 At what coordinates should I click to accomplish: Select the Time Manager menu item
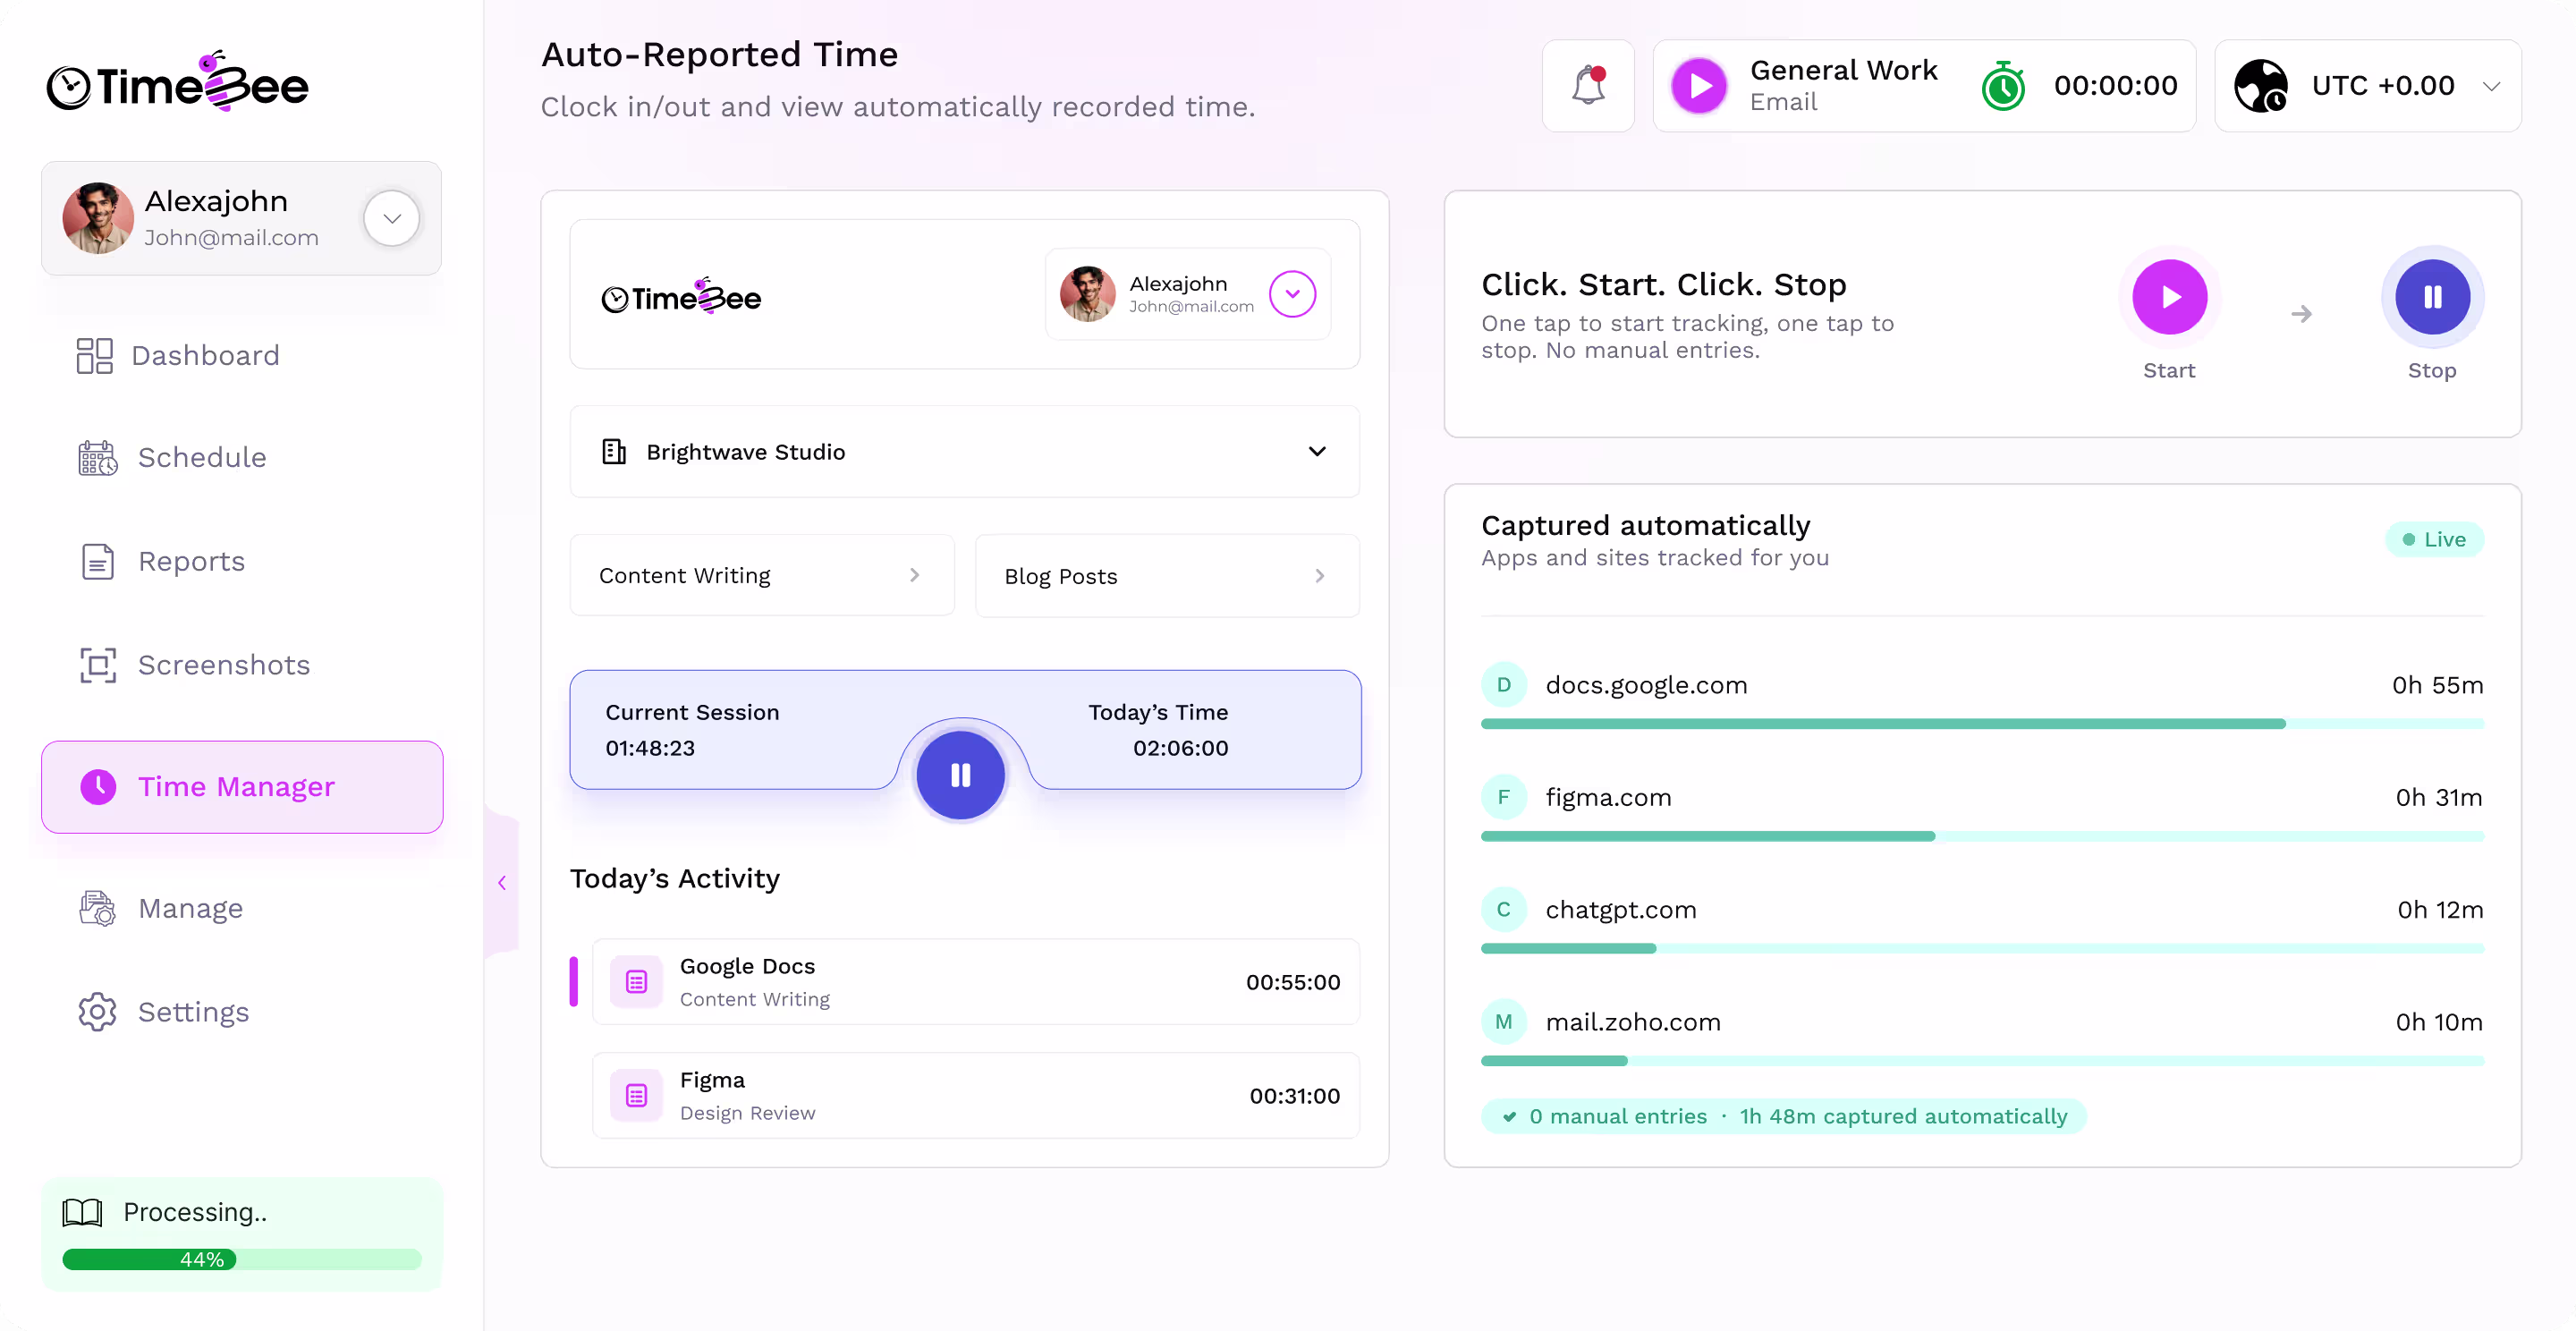click(242, 787)
